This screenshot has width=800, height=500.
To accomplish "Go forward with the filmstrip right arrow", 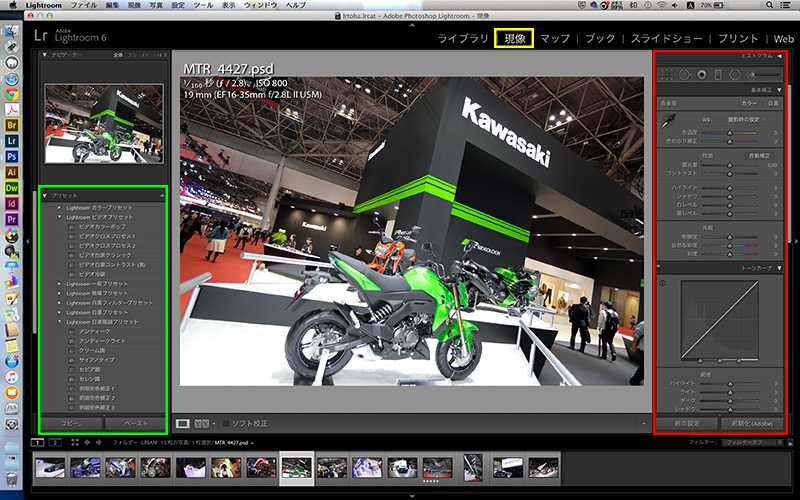I will pos(98,442).
